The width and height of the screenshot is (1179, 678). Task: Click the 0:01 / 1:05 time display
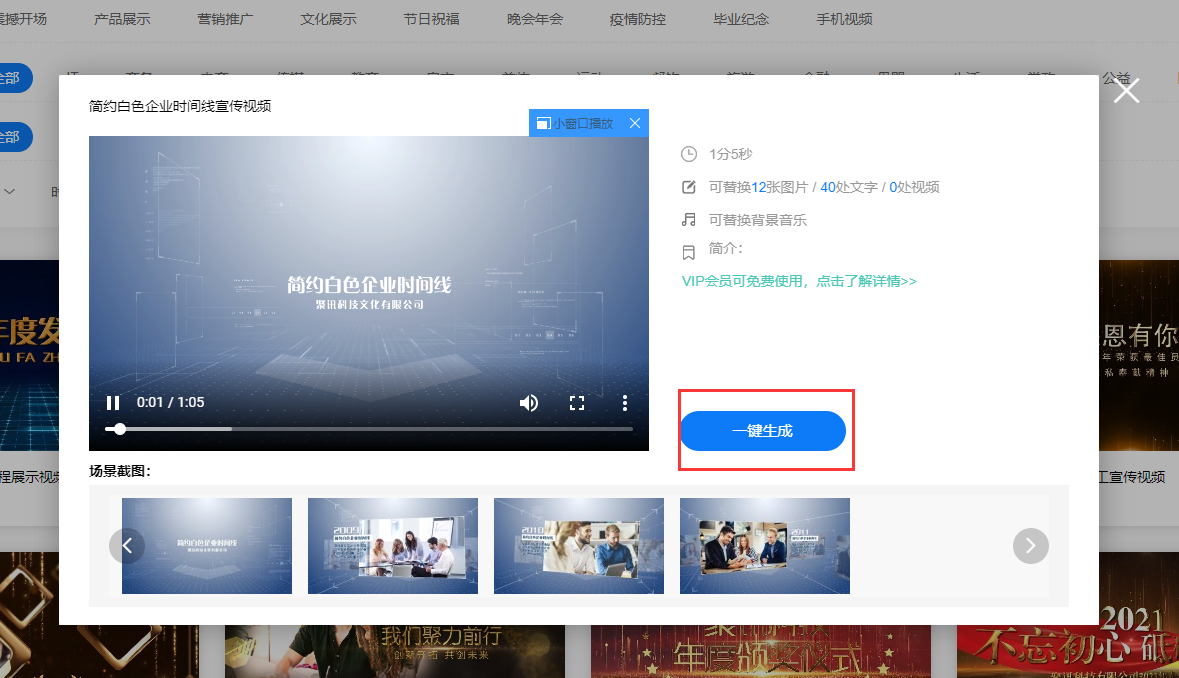click(x=171, y=402)
